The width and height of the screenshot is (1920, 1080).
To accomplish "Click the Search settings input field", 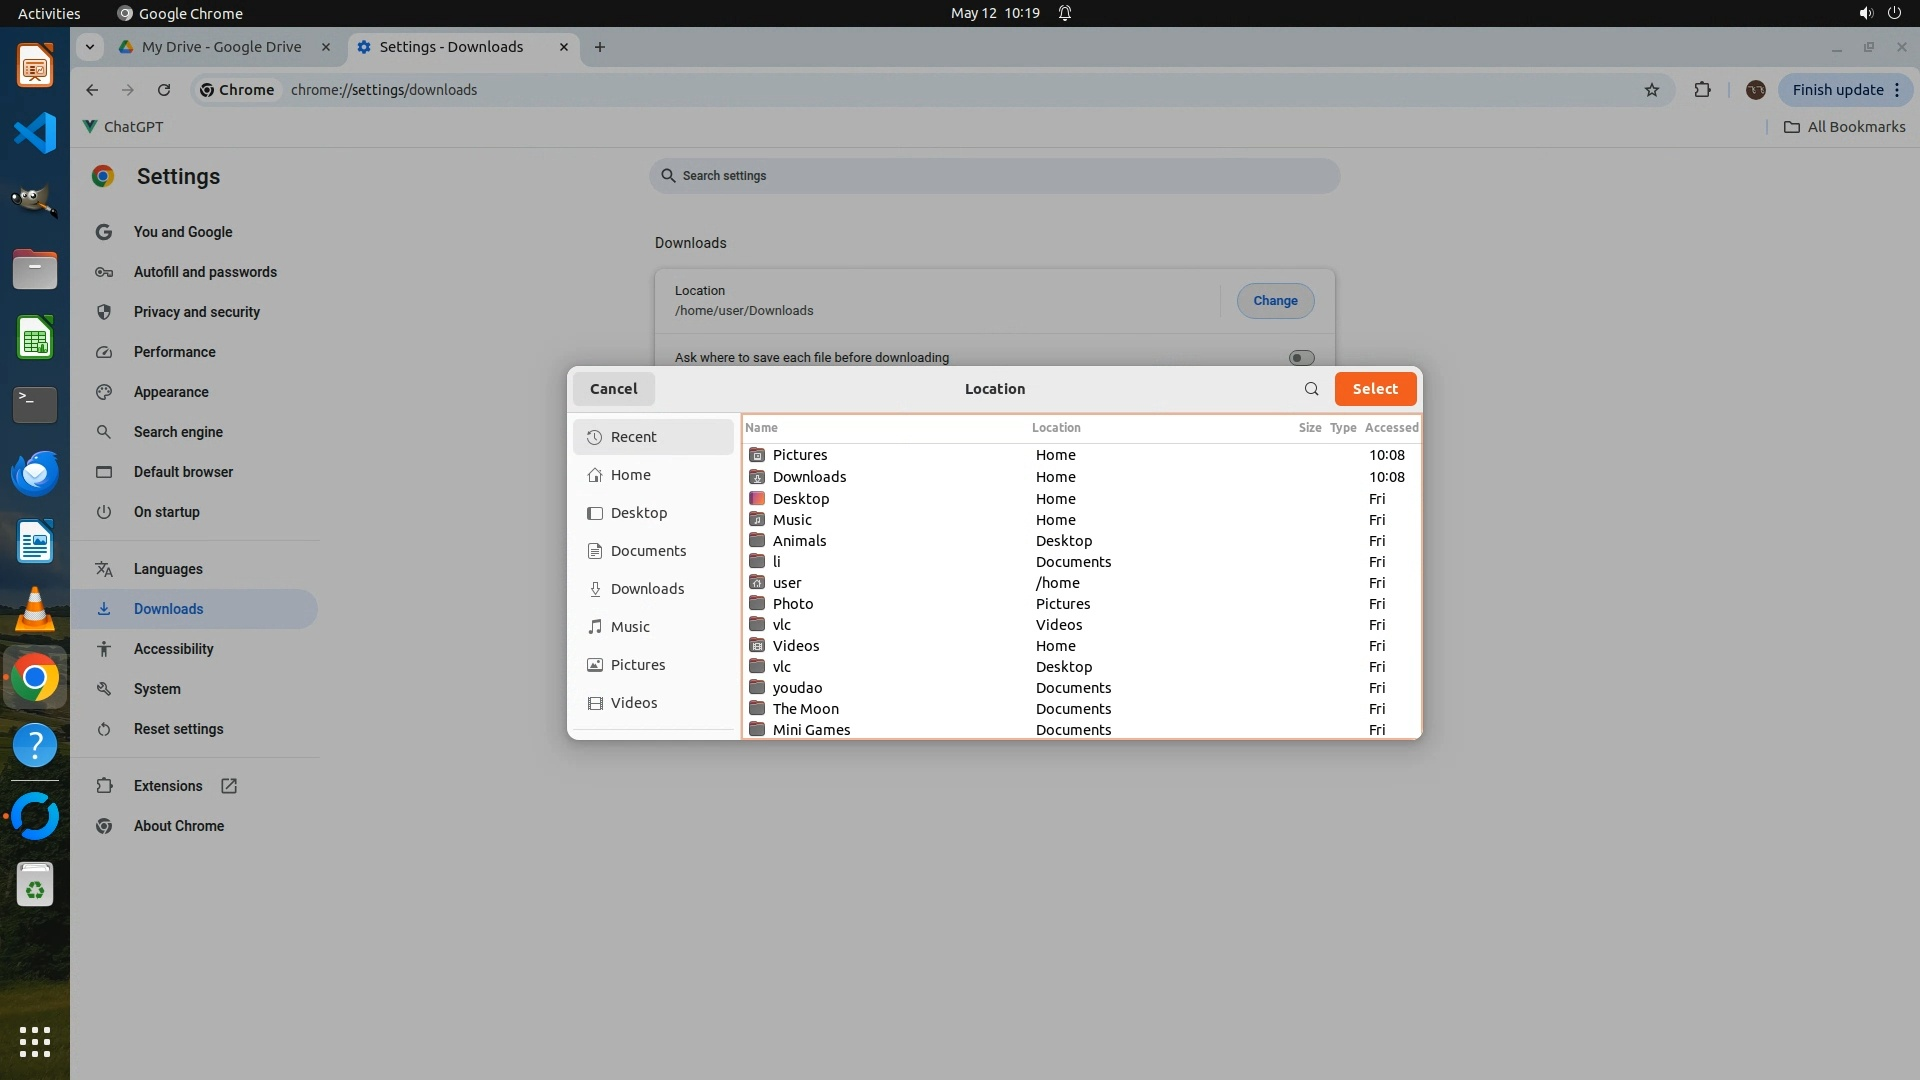I will pos(995,176).
